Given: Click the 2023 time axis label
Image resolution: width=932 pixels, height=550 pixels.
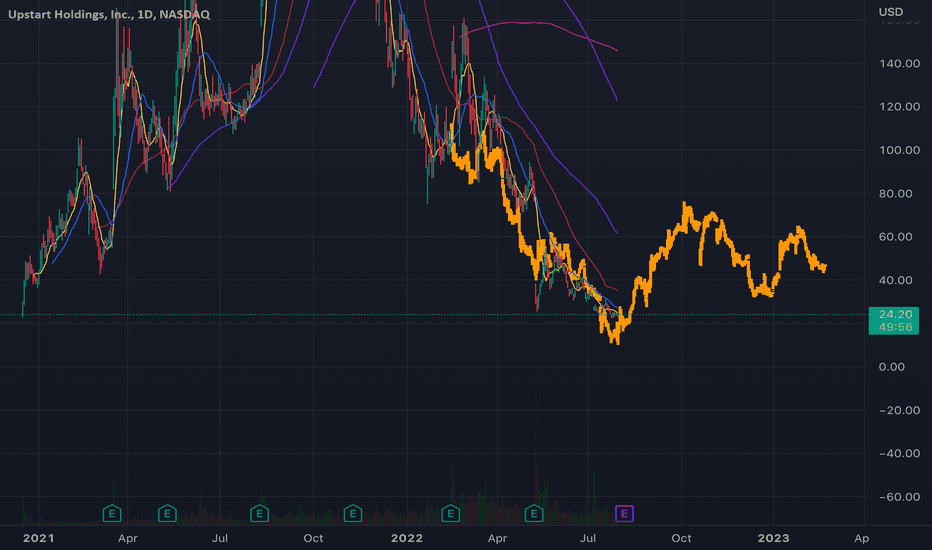Looking at the screenshot, I should point(773,538).
